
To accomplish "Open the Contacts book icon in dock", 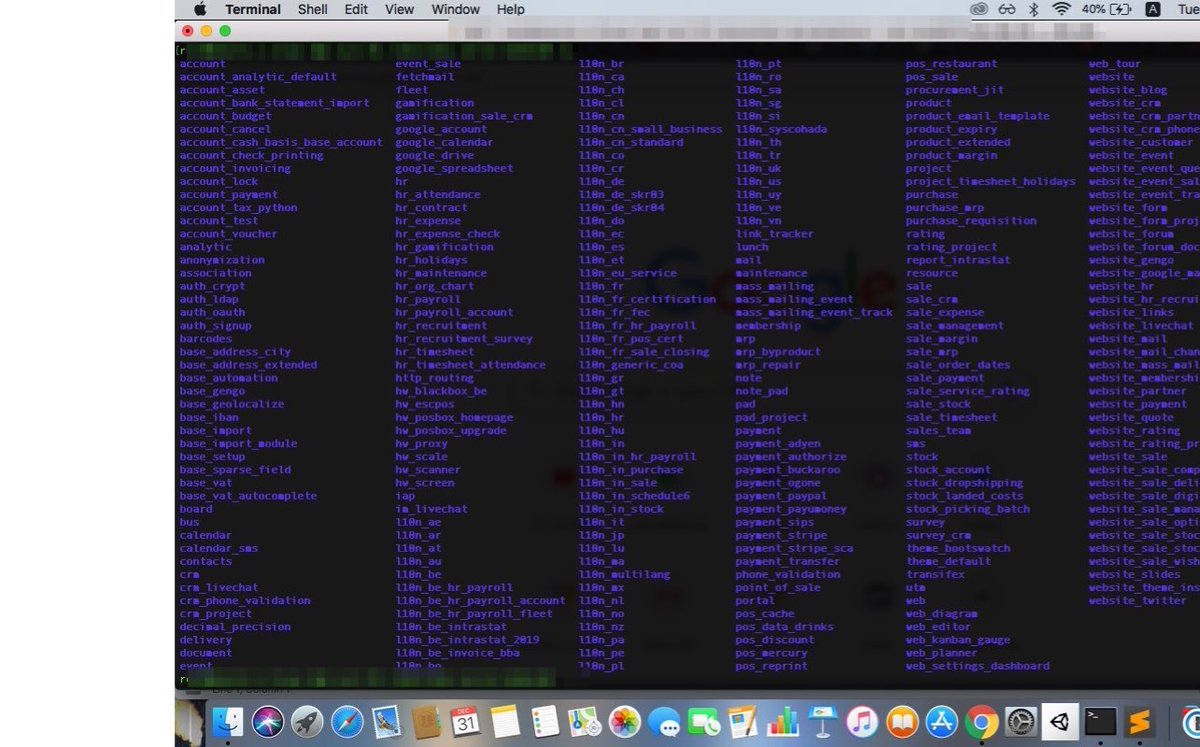I will [x=426, y=721].
